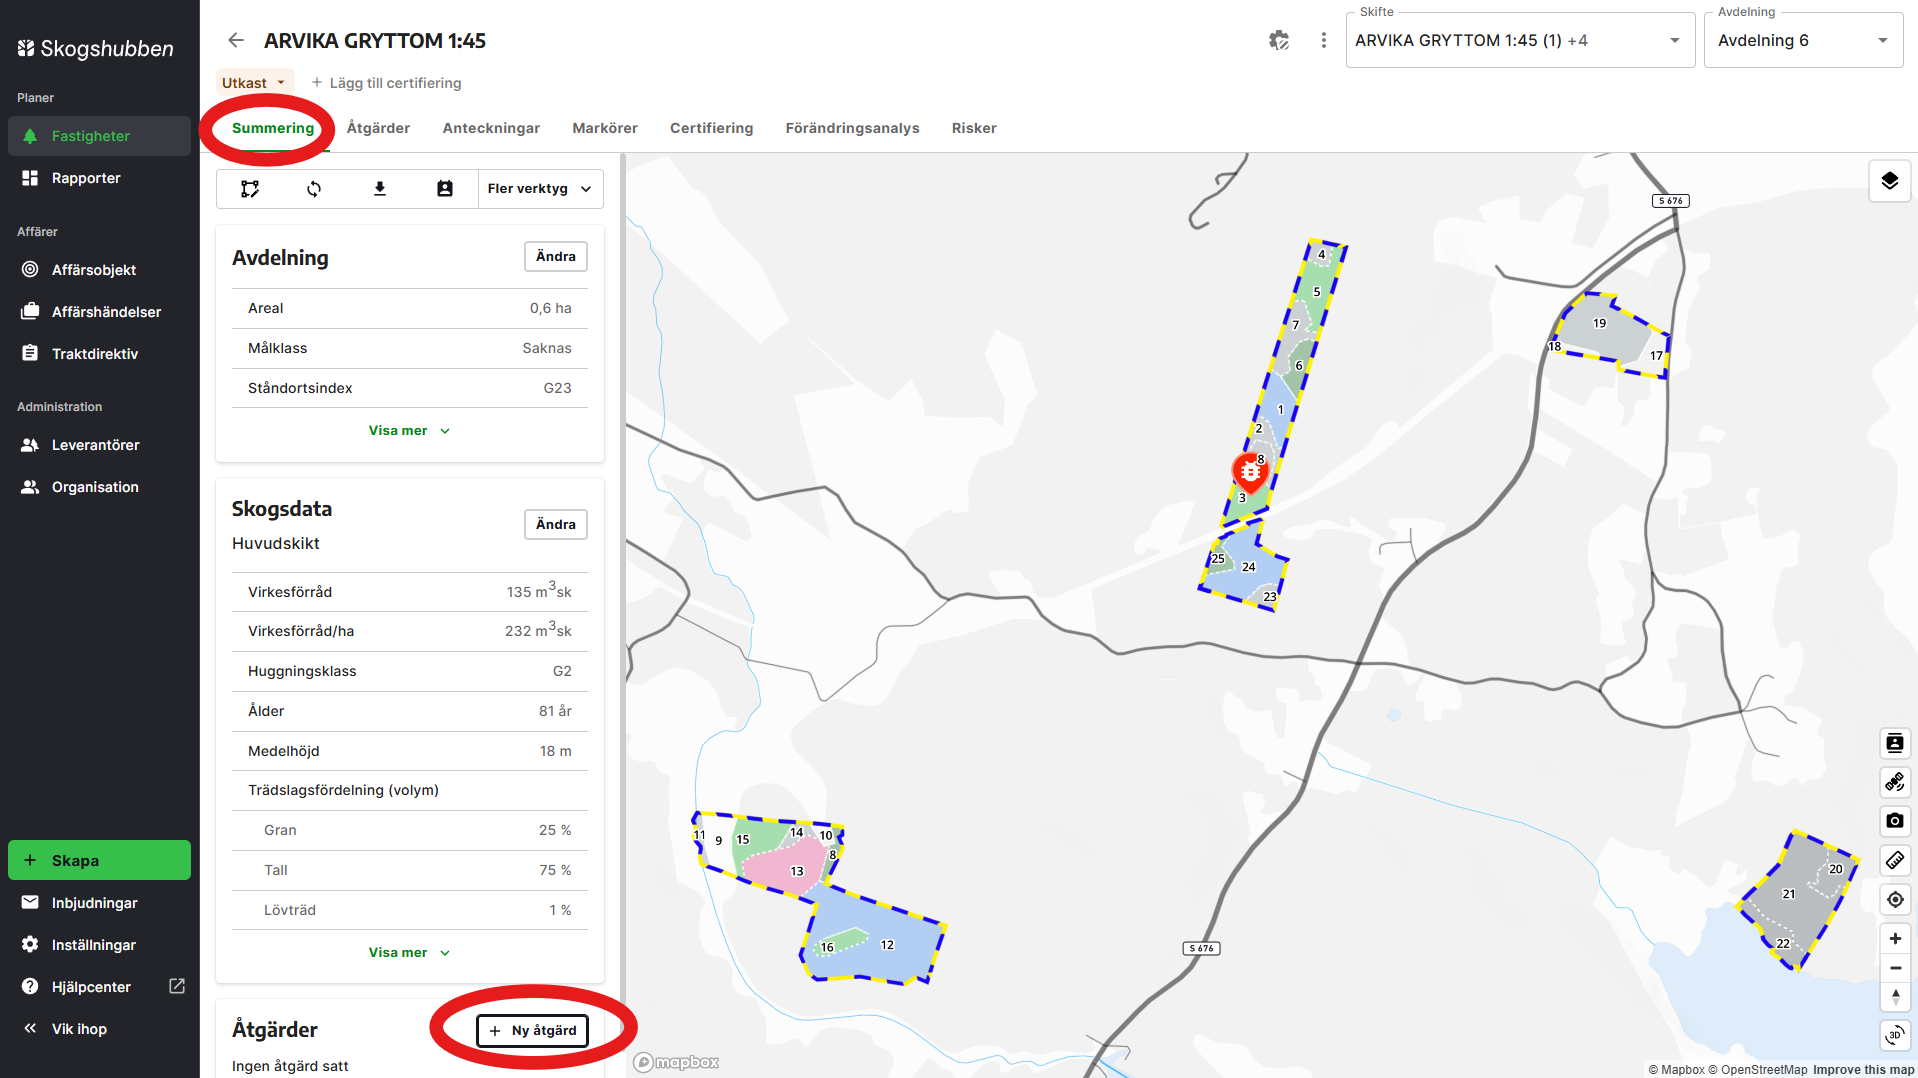This screenshot has height=1078, width=1918.
Task: Open property settings gear icon
Action: (x=1279, y=40)
